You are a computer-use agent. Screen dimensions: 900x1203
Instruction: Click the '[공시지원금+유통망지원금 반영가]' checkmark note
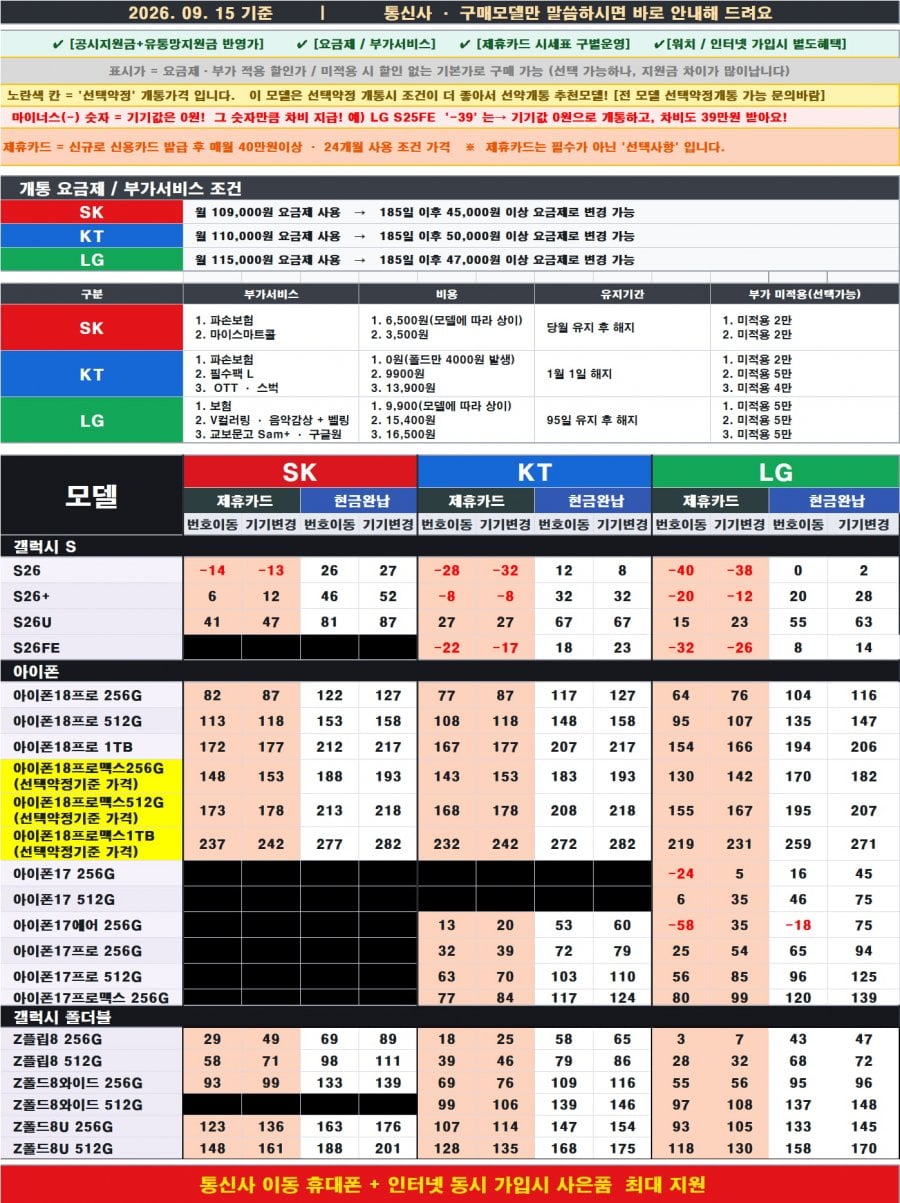click(x=157, y=45)
